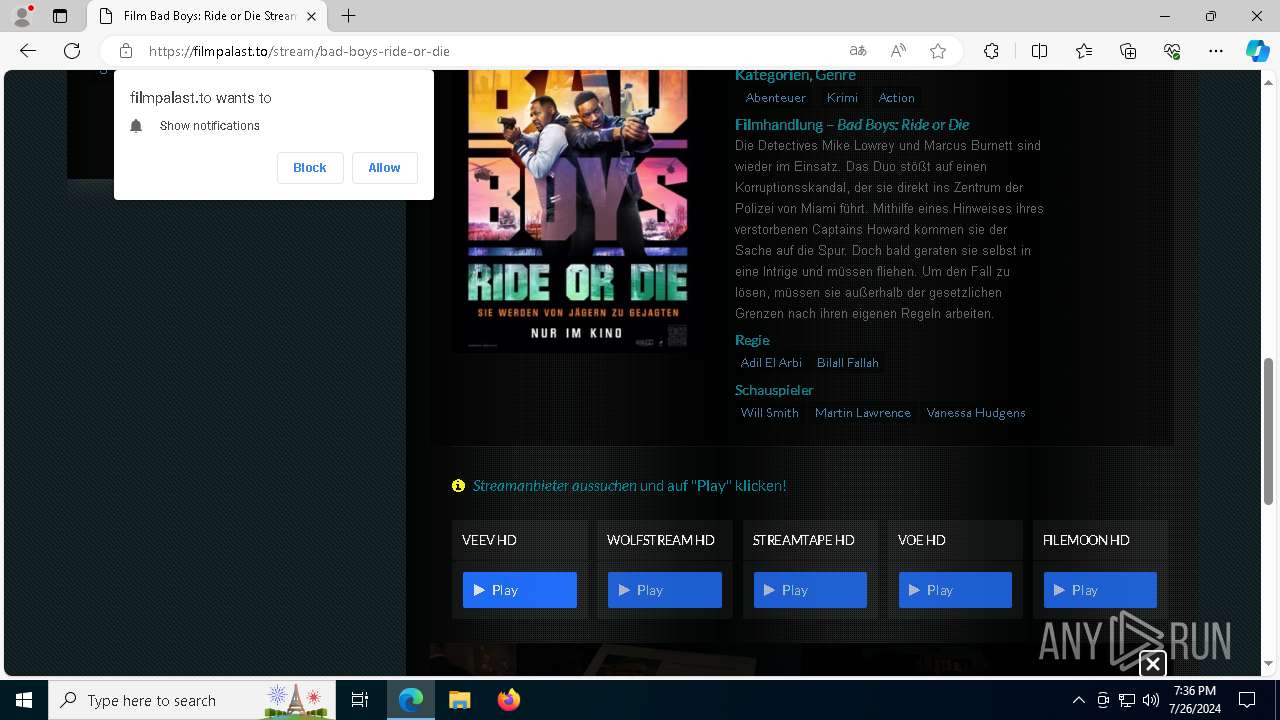Play the FILEMOON HD stream
This screenshot has height=720, width=1280.
pos(1100,590)
